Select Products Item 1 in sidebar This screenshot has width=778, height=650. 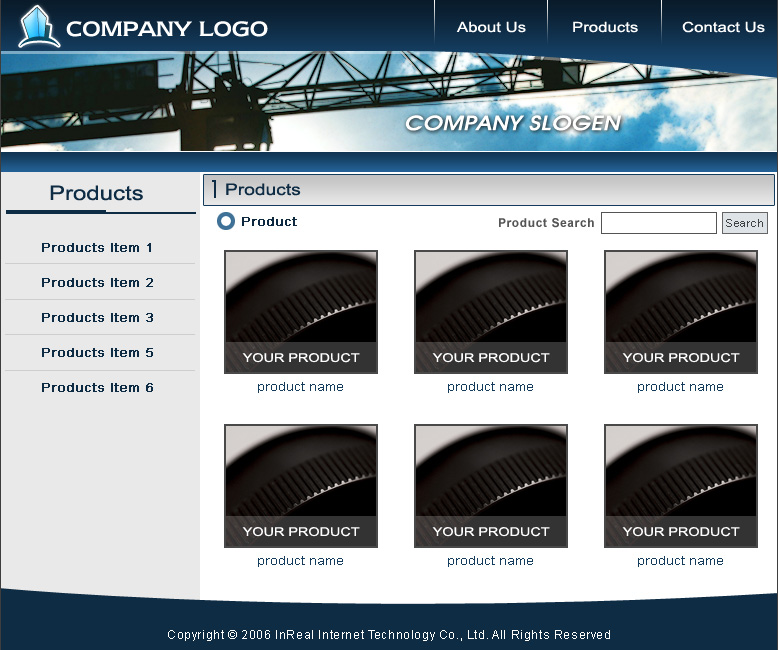(x=97, y=247)
